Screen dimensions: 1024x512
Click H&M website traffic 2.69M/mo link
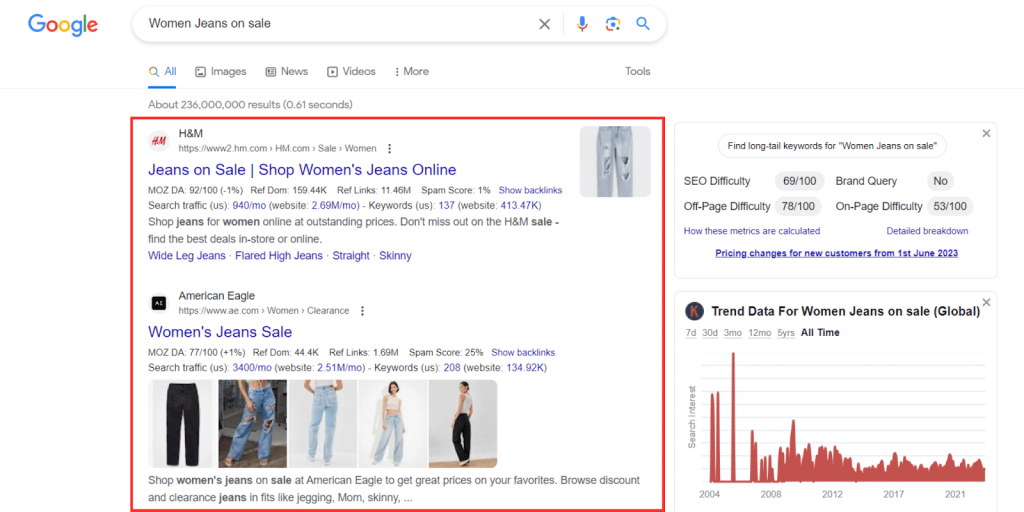click(x=335, y=206)
